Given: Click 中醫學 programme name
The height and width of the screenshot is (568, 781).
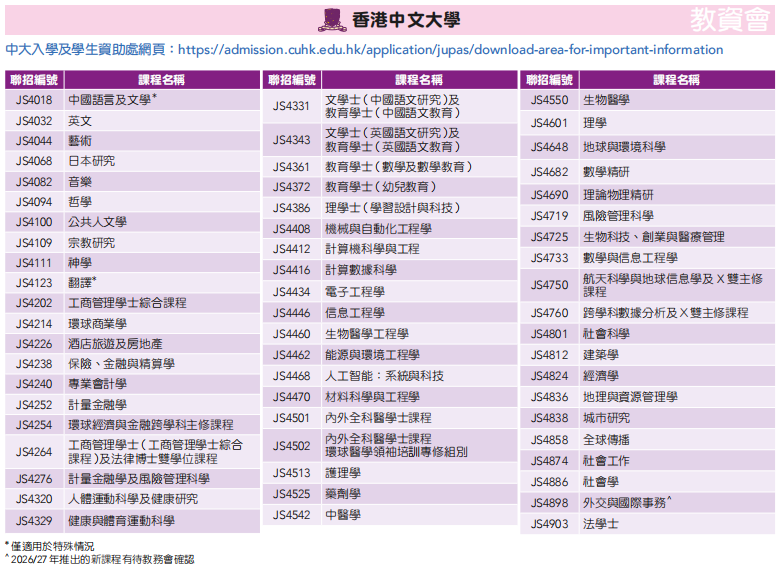Looking at the screenshot, I should 343,515.
